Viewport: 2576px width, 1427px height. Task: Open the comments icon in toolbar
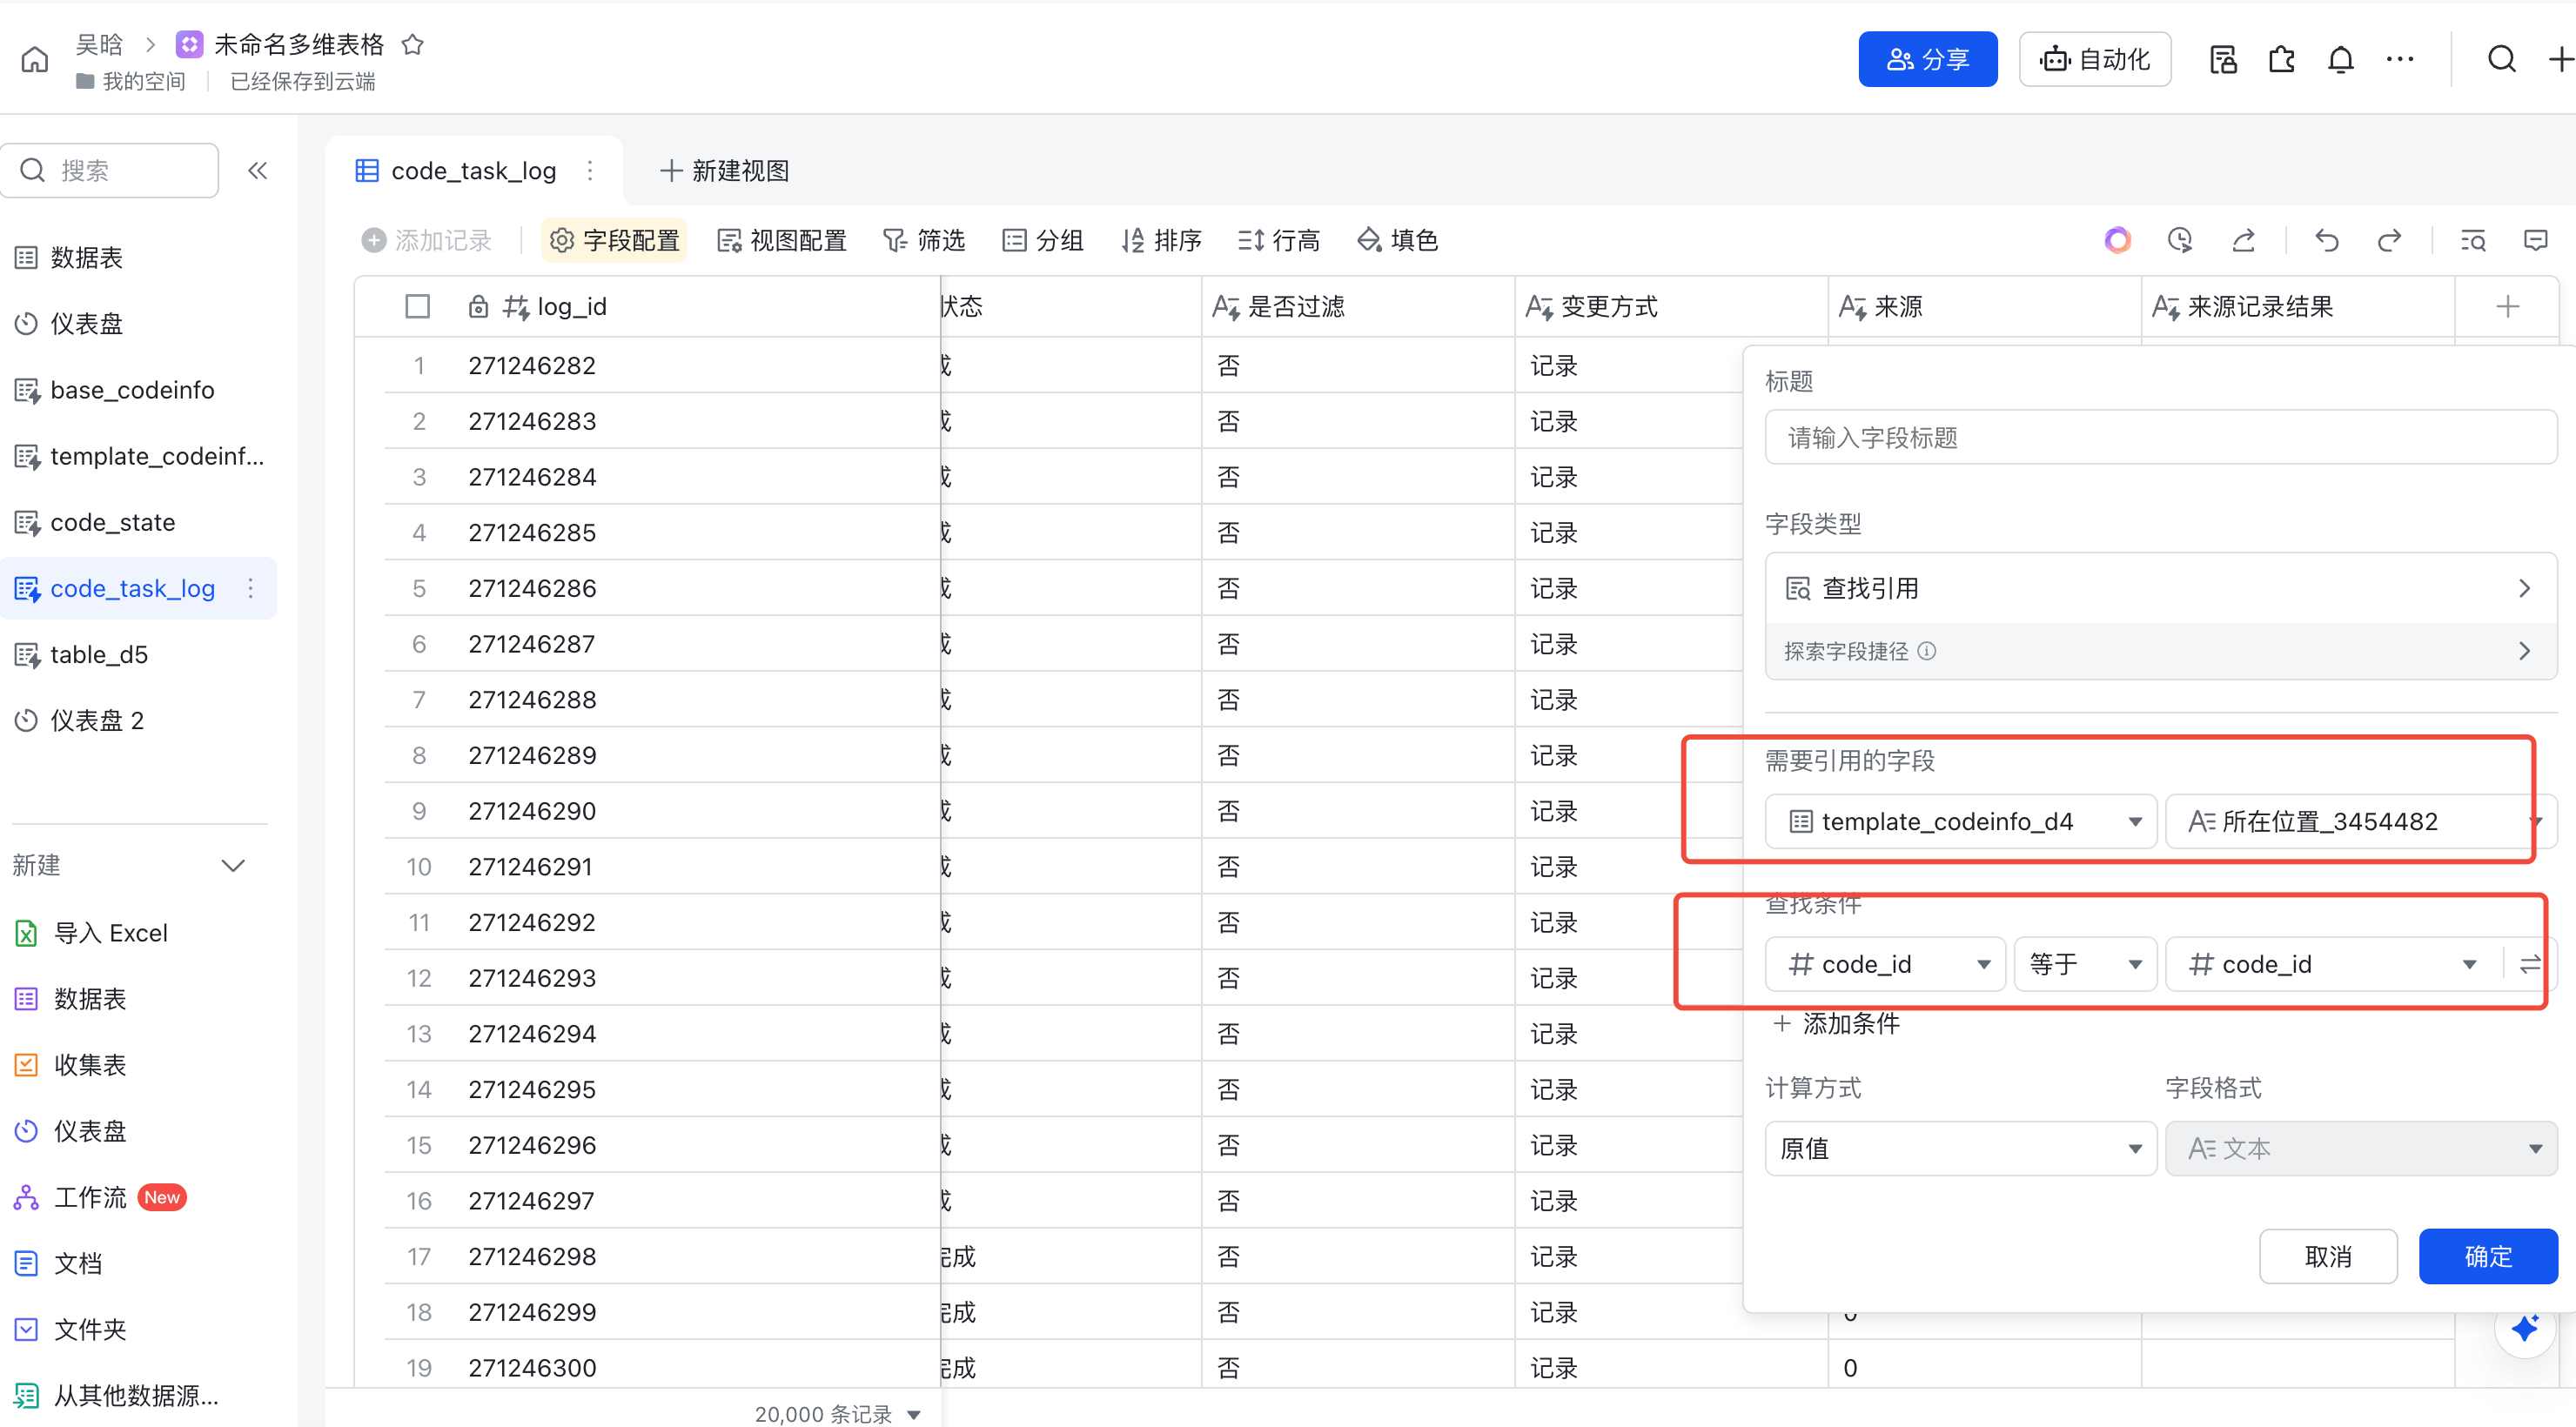point(2536,240)
